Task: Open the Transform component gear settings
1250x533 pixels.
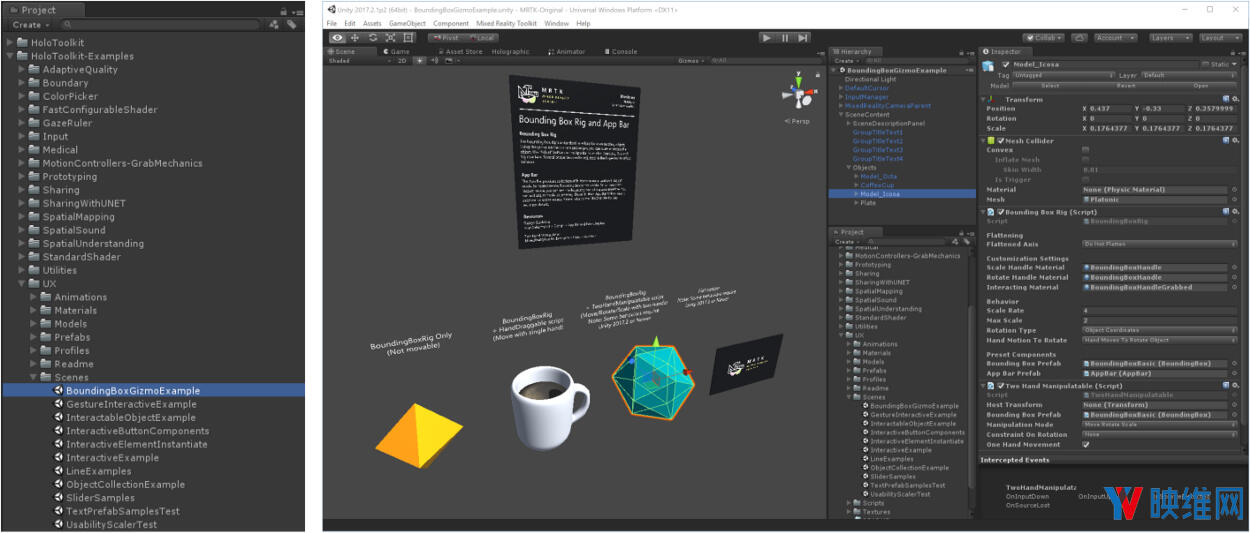Action: tap(1233, 100)
